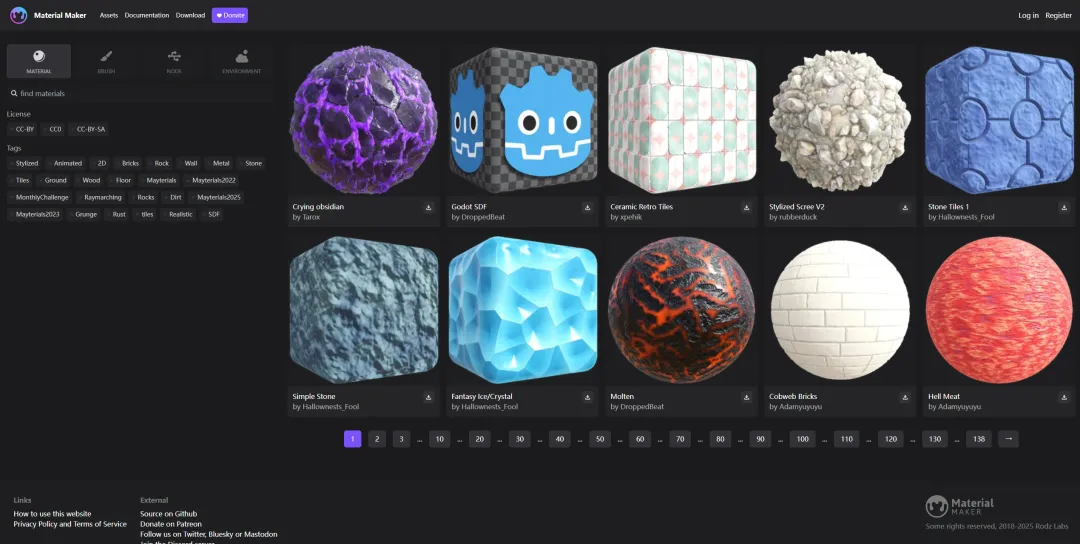Click Register
This screenshot has width=1080, height=544.
[1058, 15]
